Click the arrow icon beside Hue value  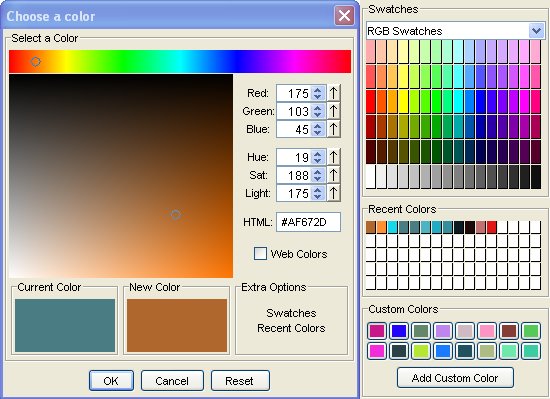click(334, 157)
